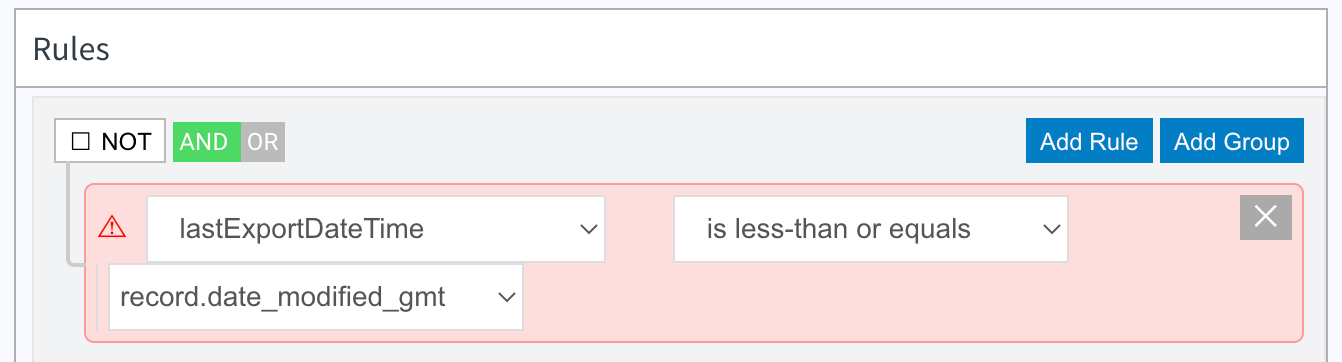1342x362 pixels.
Task: Click the NOT label text
Action: pyautogui.click(x=126, y=141)
